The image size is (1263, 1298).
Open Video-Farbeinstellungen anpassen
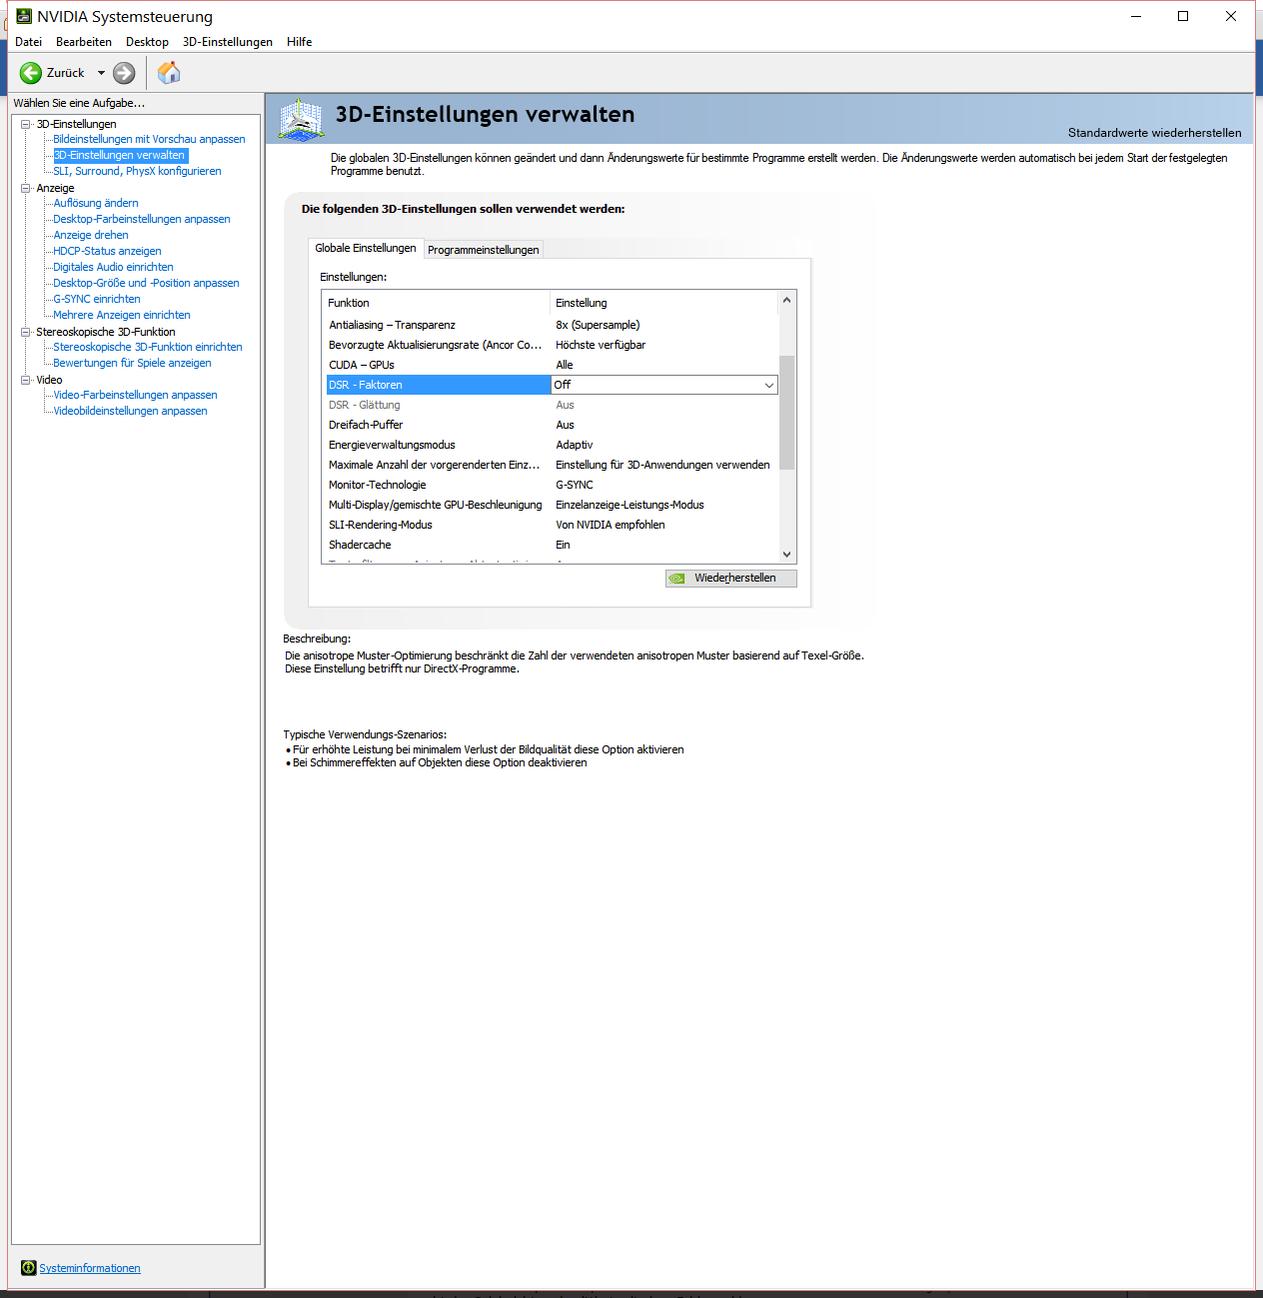tap(135, 395)
